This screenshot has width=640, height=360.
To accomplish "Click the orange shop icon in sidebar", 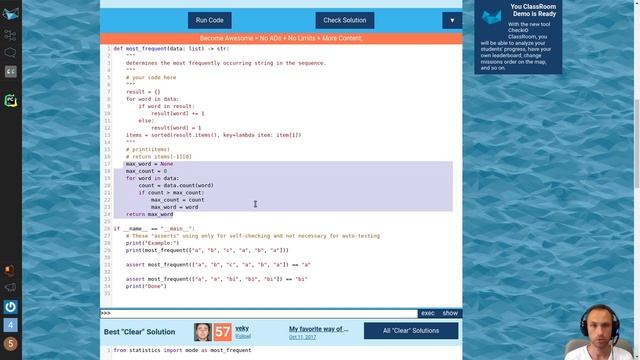I will click(x=10, y=270).
